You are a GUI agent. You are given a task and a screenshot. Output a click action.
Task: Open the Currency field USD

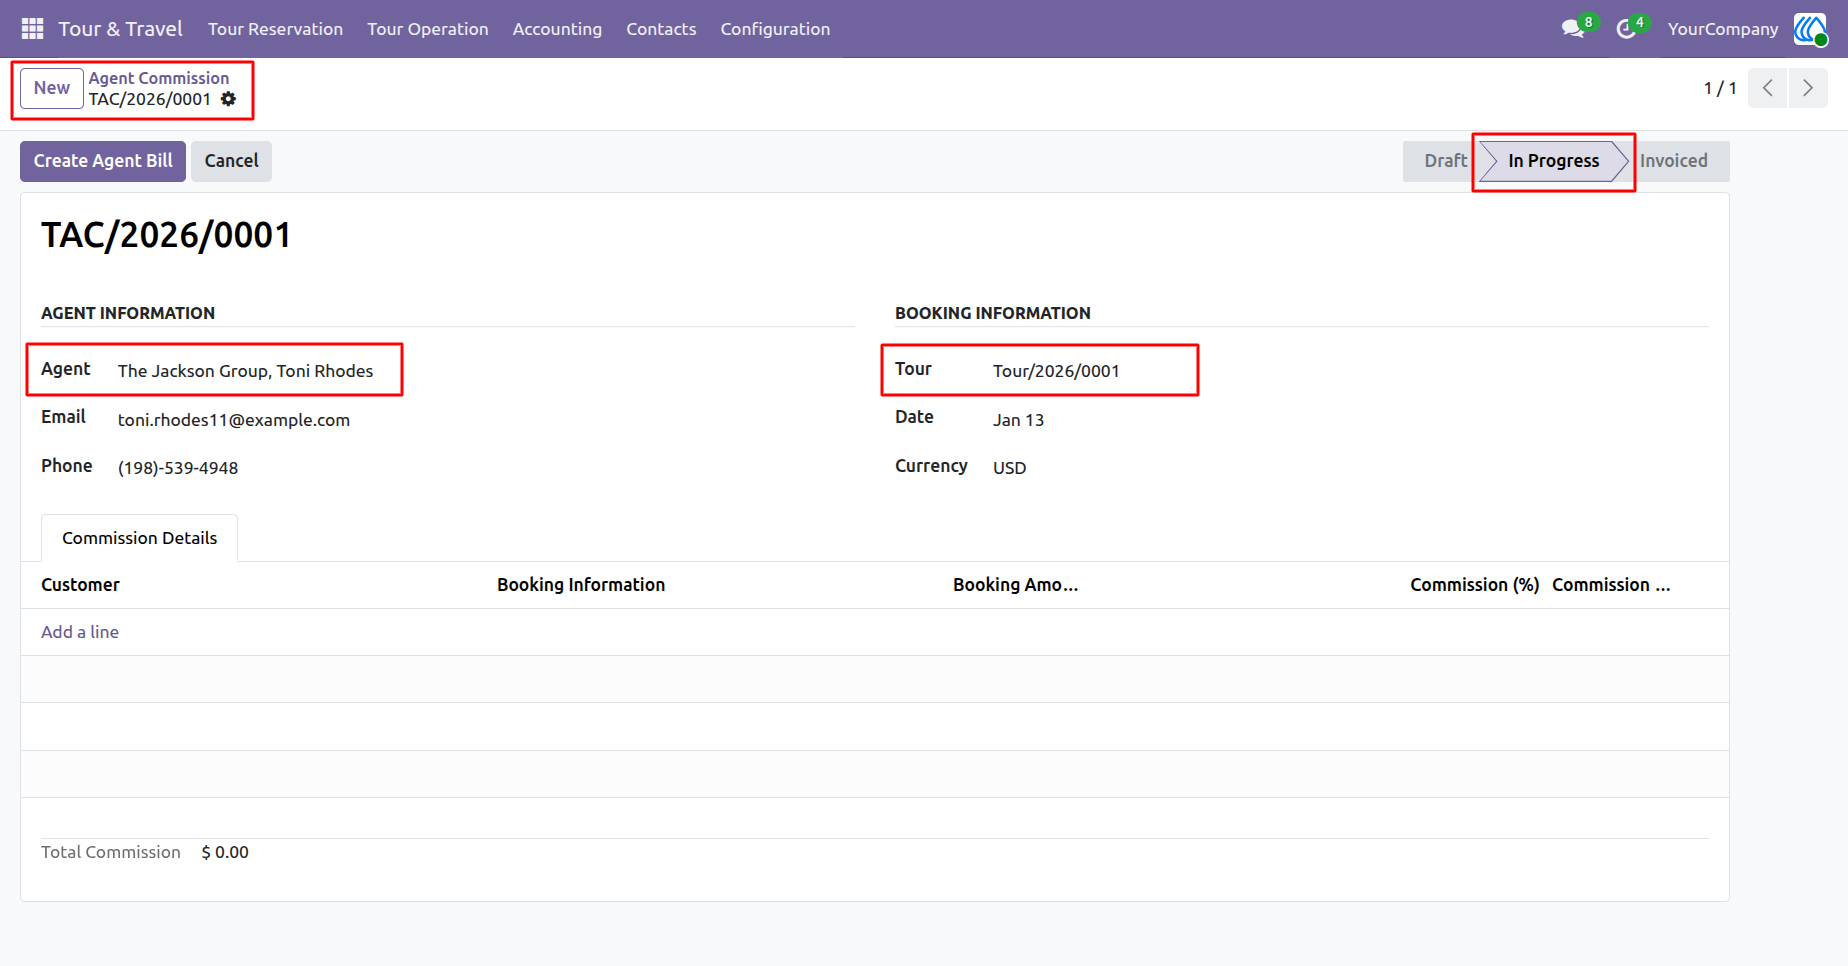click(x=1009, y=468)
